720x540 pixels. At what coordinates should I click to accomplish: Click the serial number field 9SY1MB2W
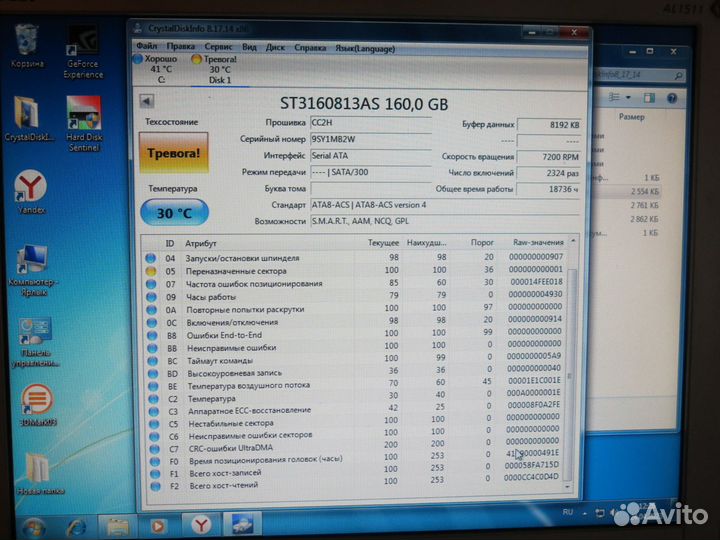(371, 140)
